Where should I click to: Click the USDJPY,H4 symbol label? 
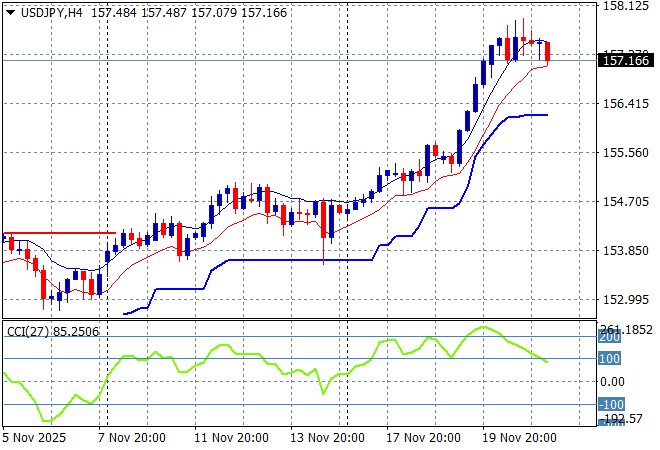pyautogui.click(x=52, y=13)
